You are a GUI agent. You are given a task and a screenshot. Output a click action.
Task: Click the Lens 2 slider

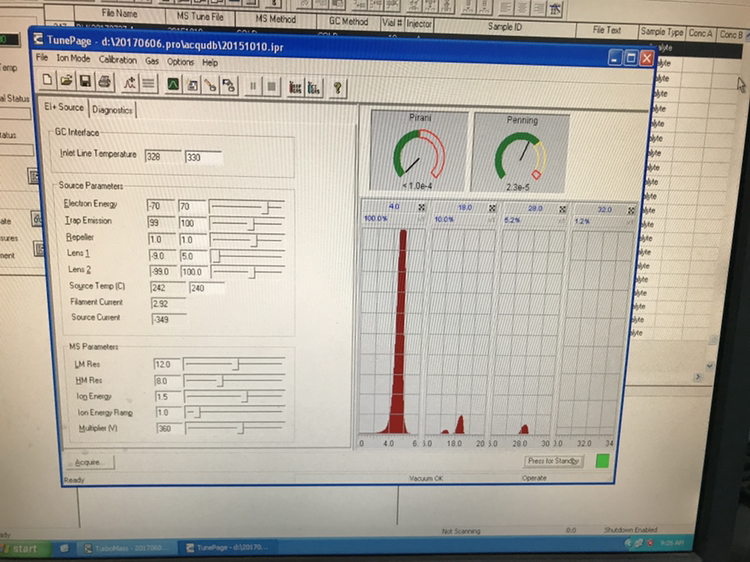tap(249, 272)
